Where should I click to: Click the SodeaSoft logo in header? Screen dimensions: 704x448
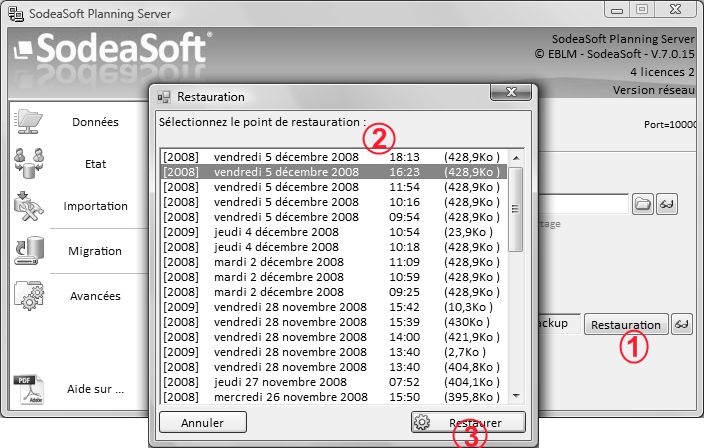point(112,48)
